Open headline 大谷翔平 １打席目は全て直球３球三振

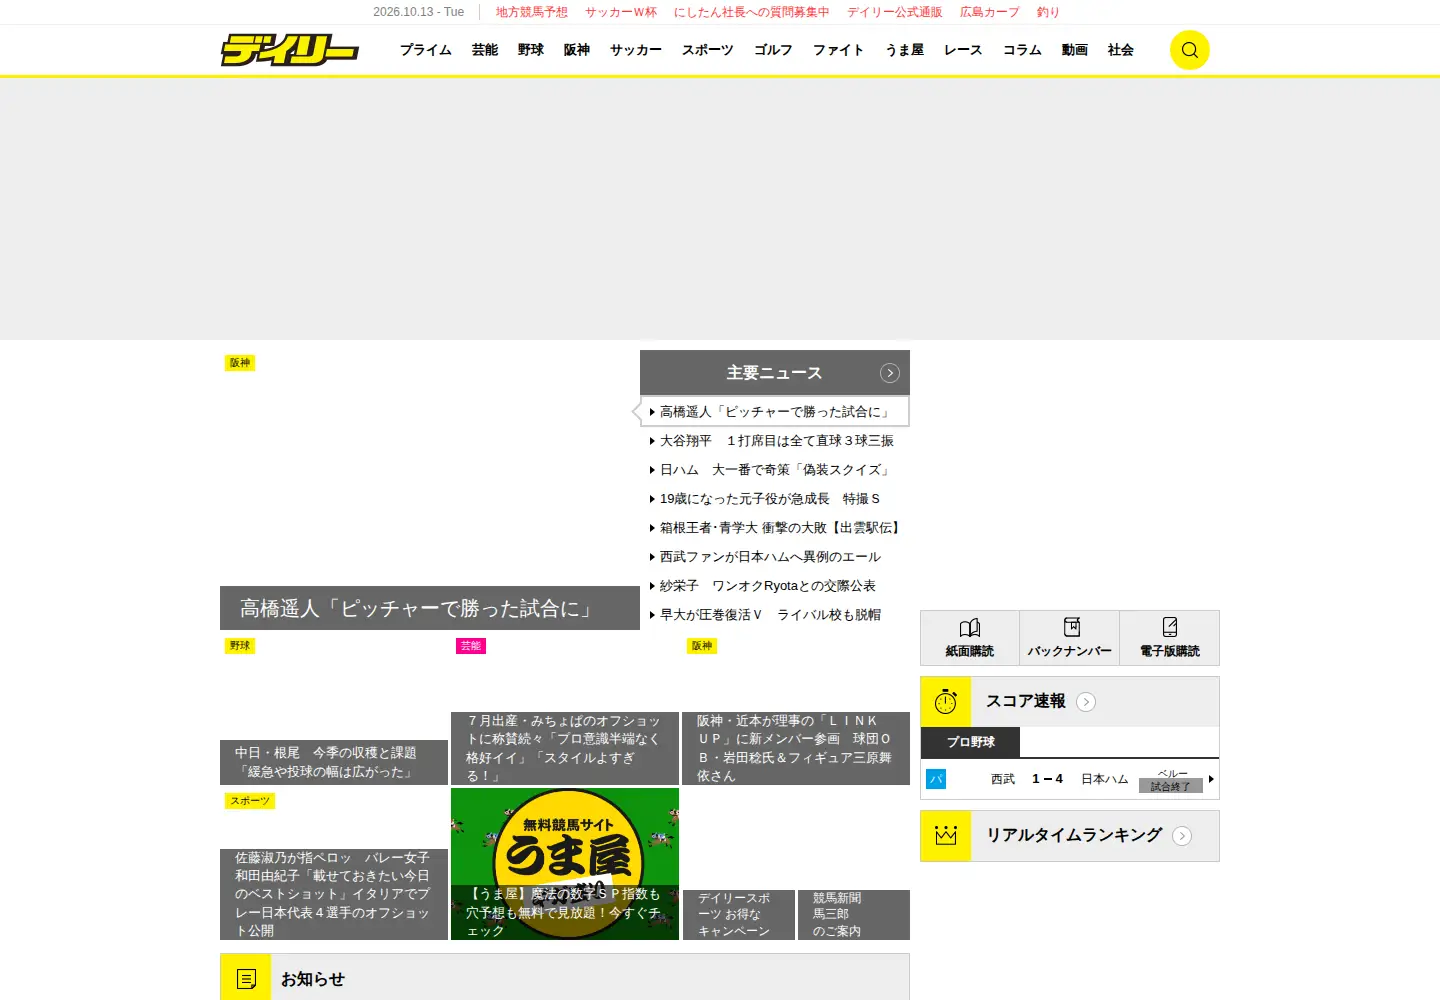[x=776, y=441]
